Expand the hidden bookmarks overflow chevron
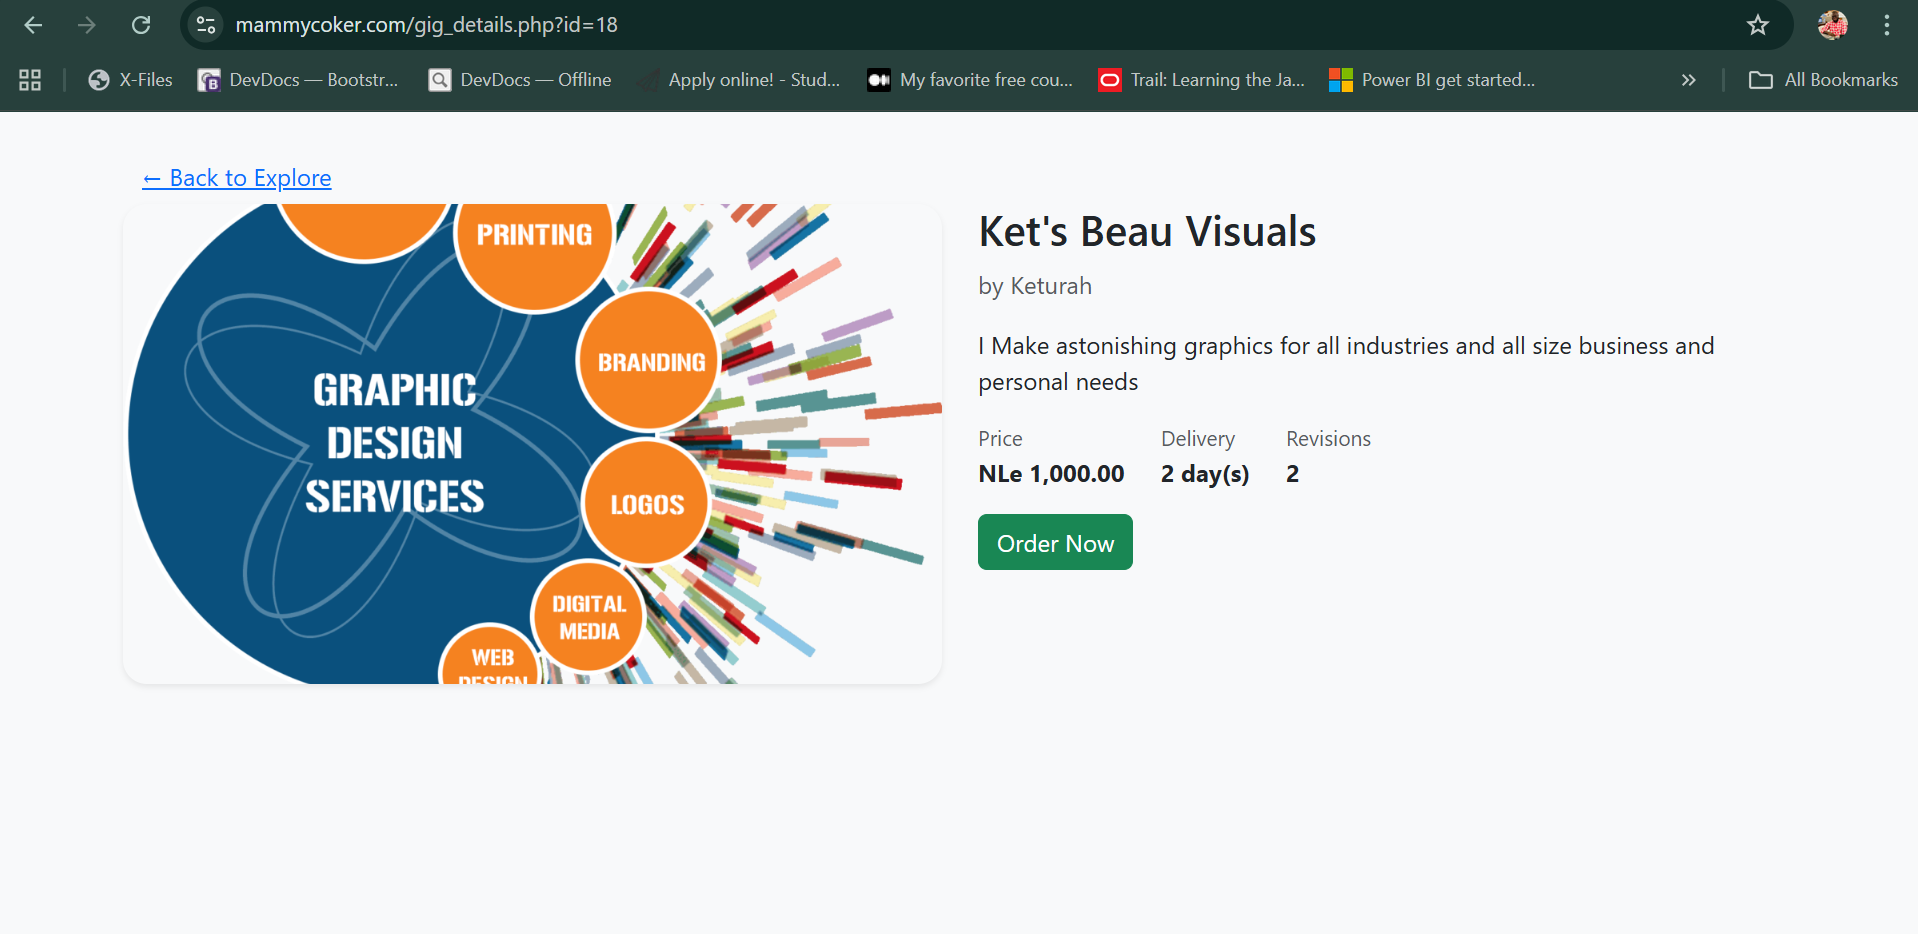The image size is (1918, 934). [1688, 80]
